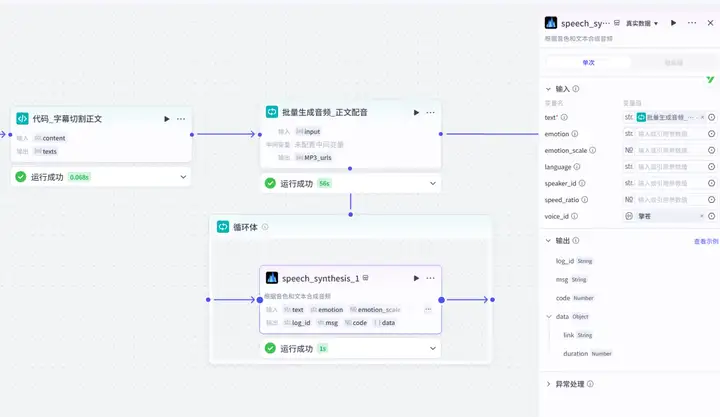Expand the 运行成功 1s result row
Screen dimensions: 720x417
433,349
